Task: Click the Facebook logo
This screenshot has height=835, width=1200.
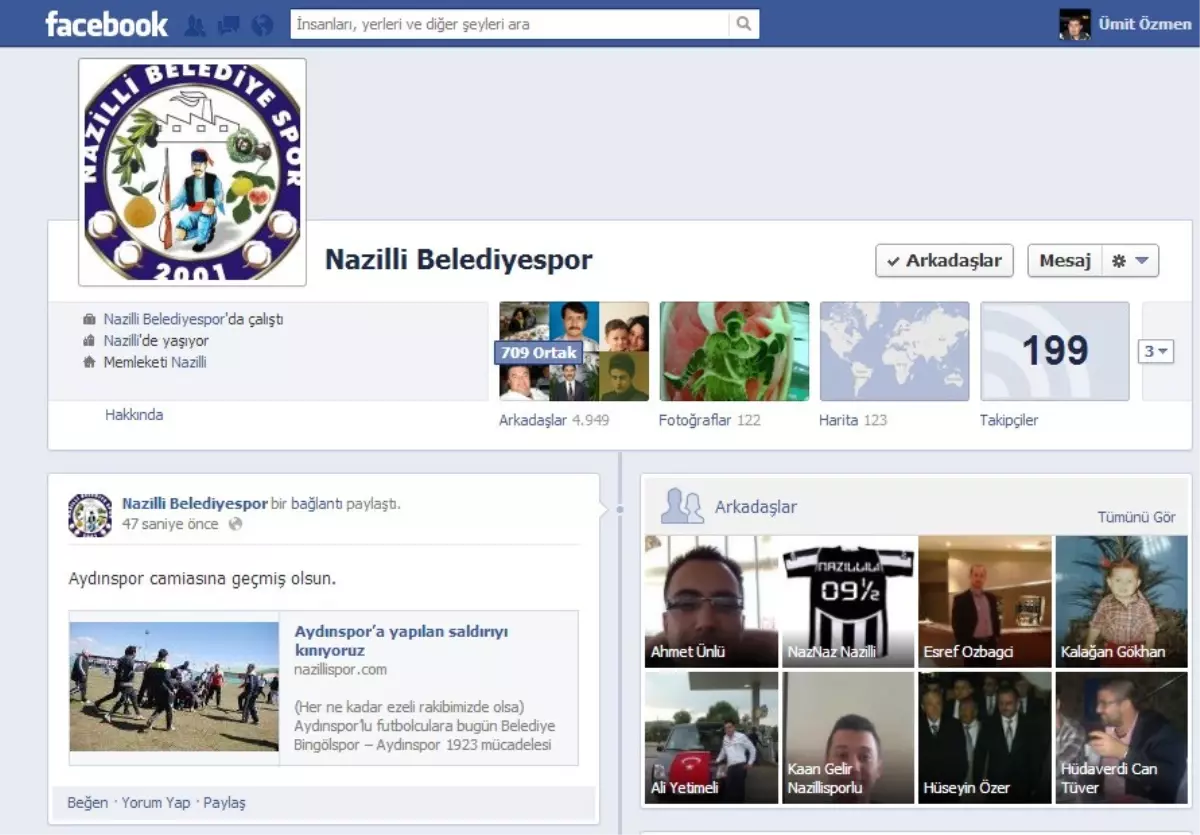Action: click(106, 24)
